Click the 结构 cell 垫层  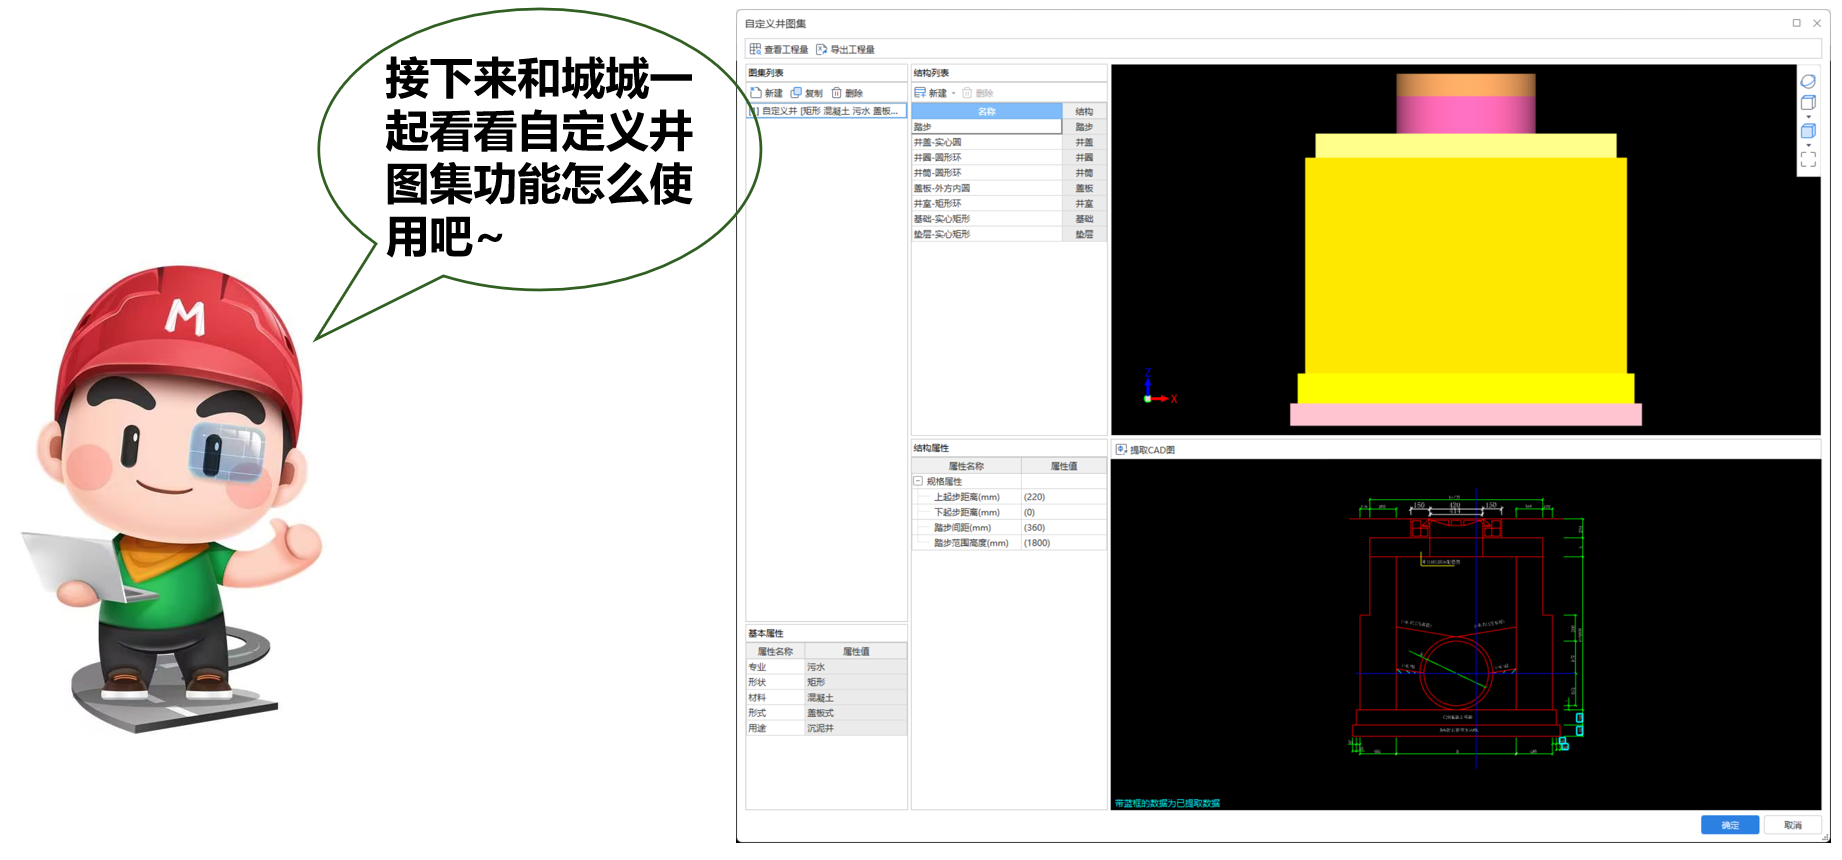[x=1084, y=234]
